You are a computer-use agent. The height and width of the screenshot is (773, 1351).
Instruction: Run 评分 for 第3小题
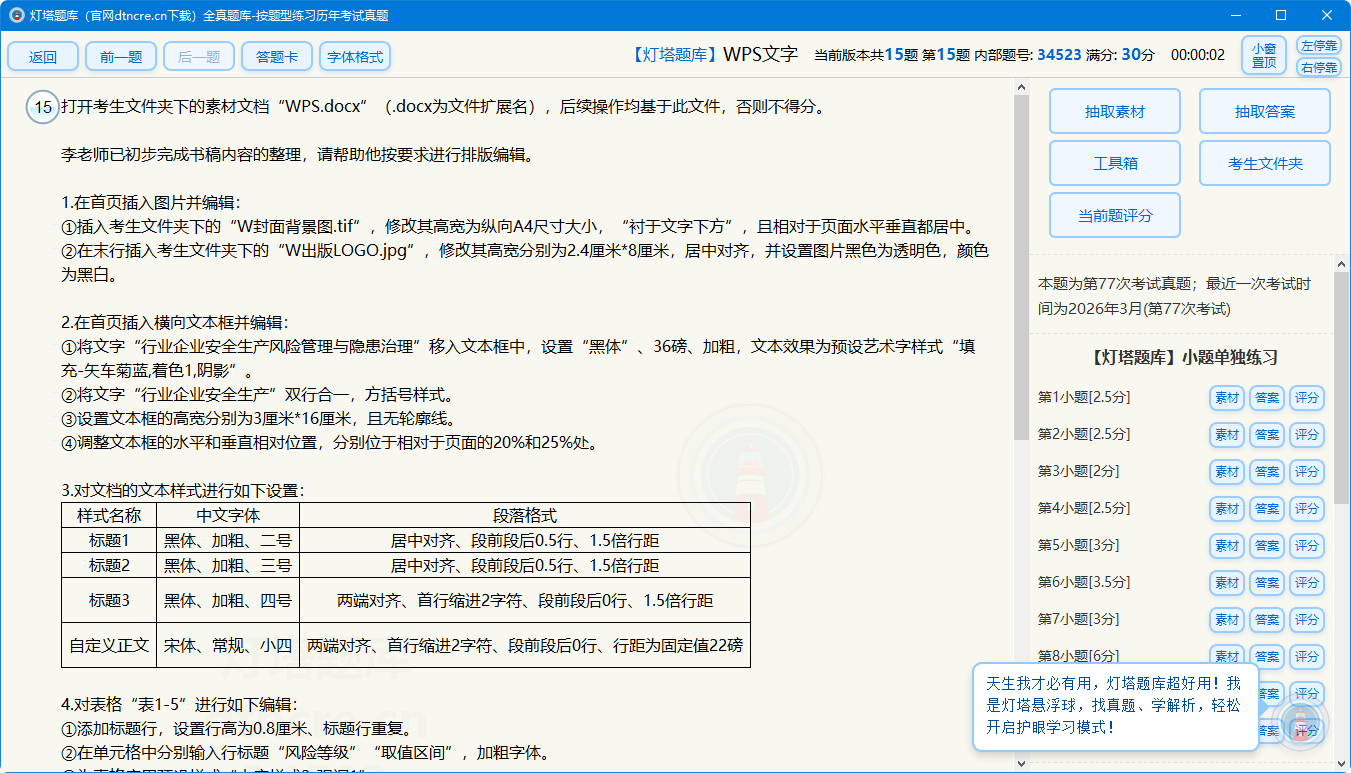point(1307,472)
